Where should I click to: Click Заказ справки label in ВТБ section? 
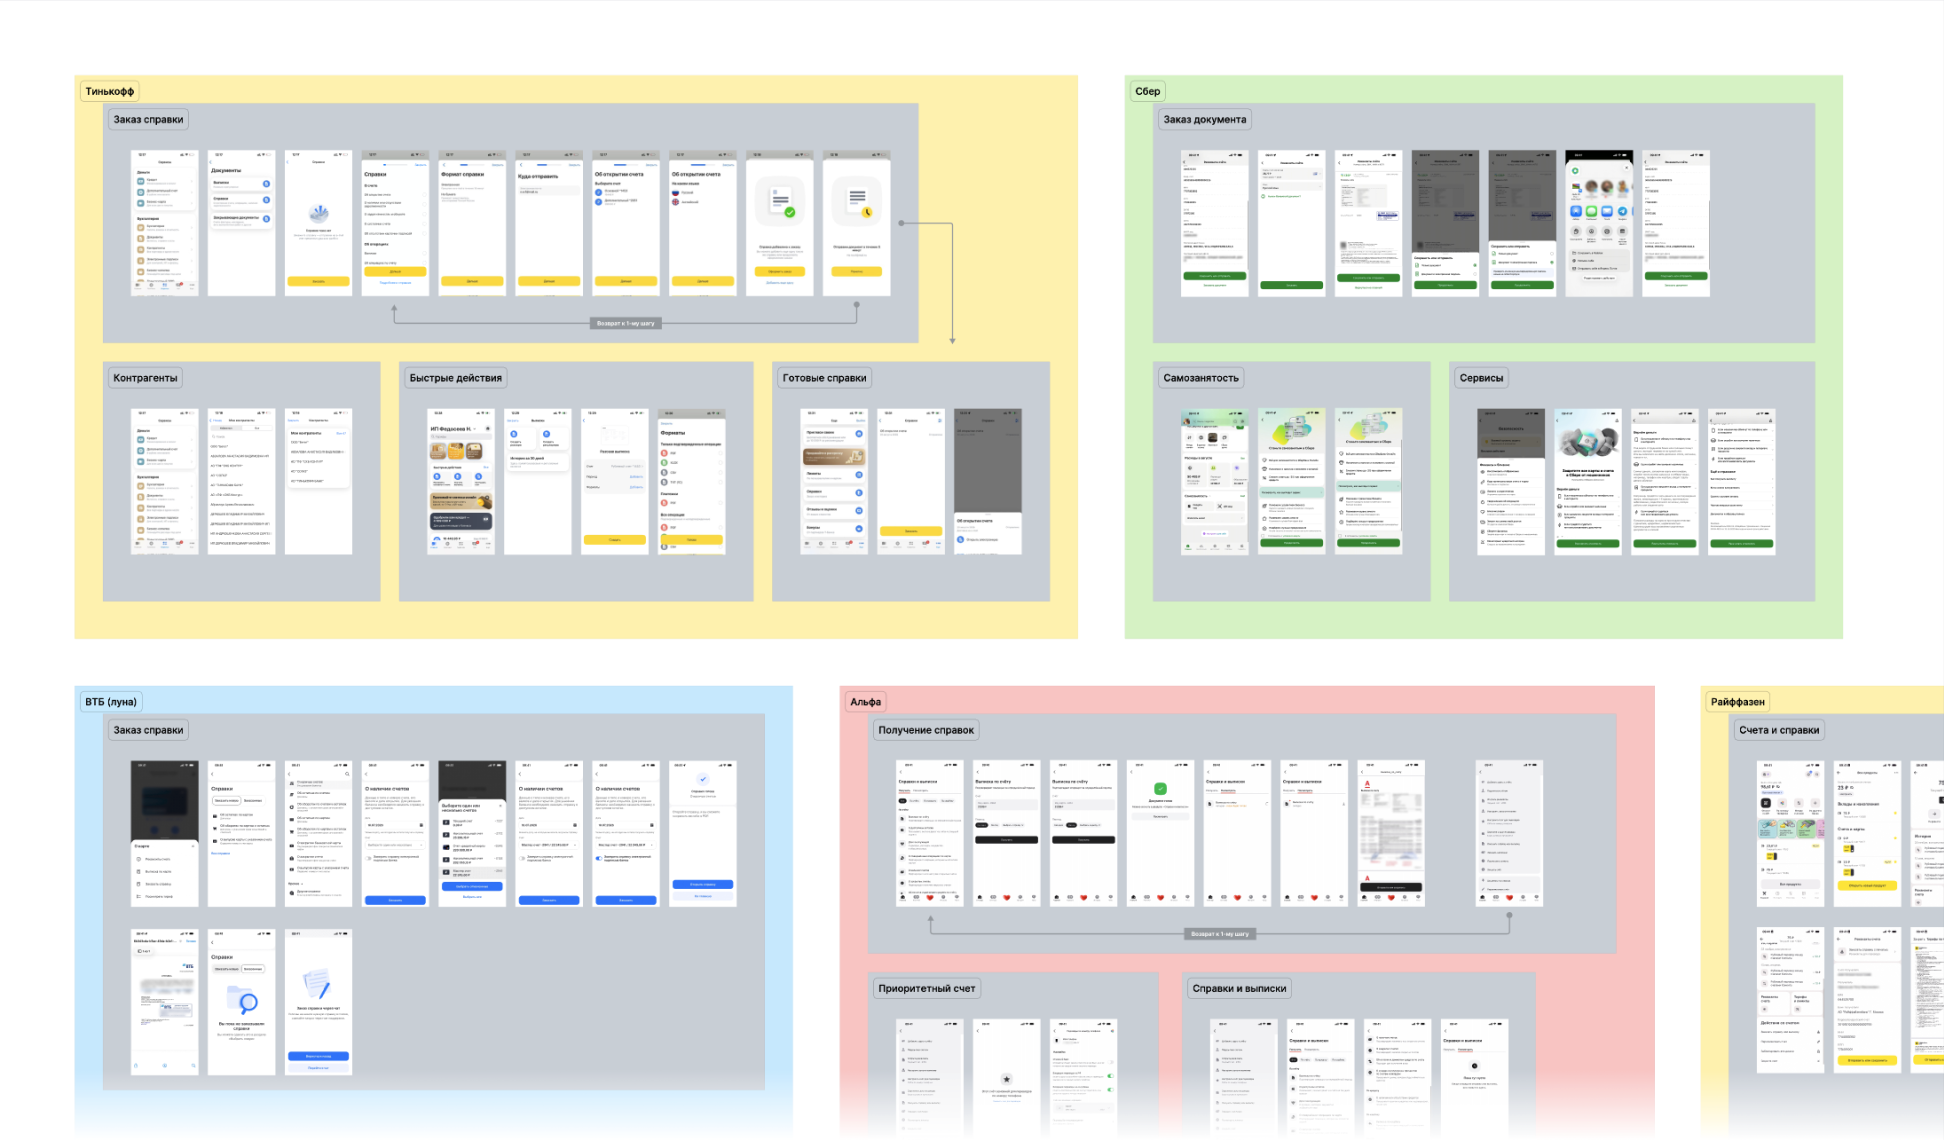(x=148, y=730)
